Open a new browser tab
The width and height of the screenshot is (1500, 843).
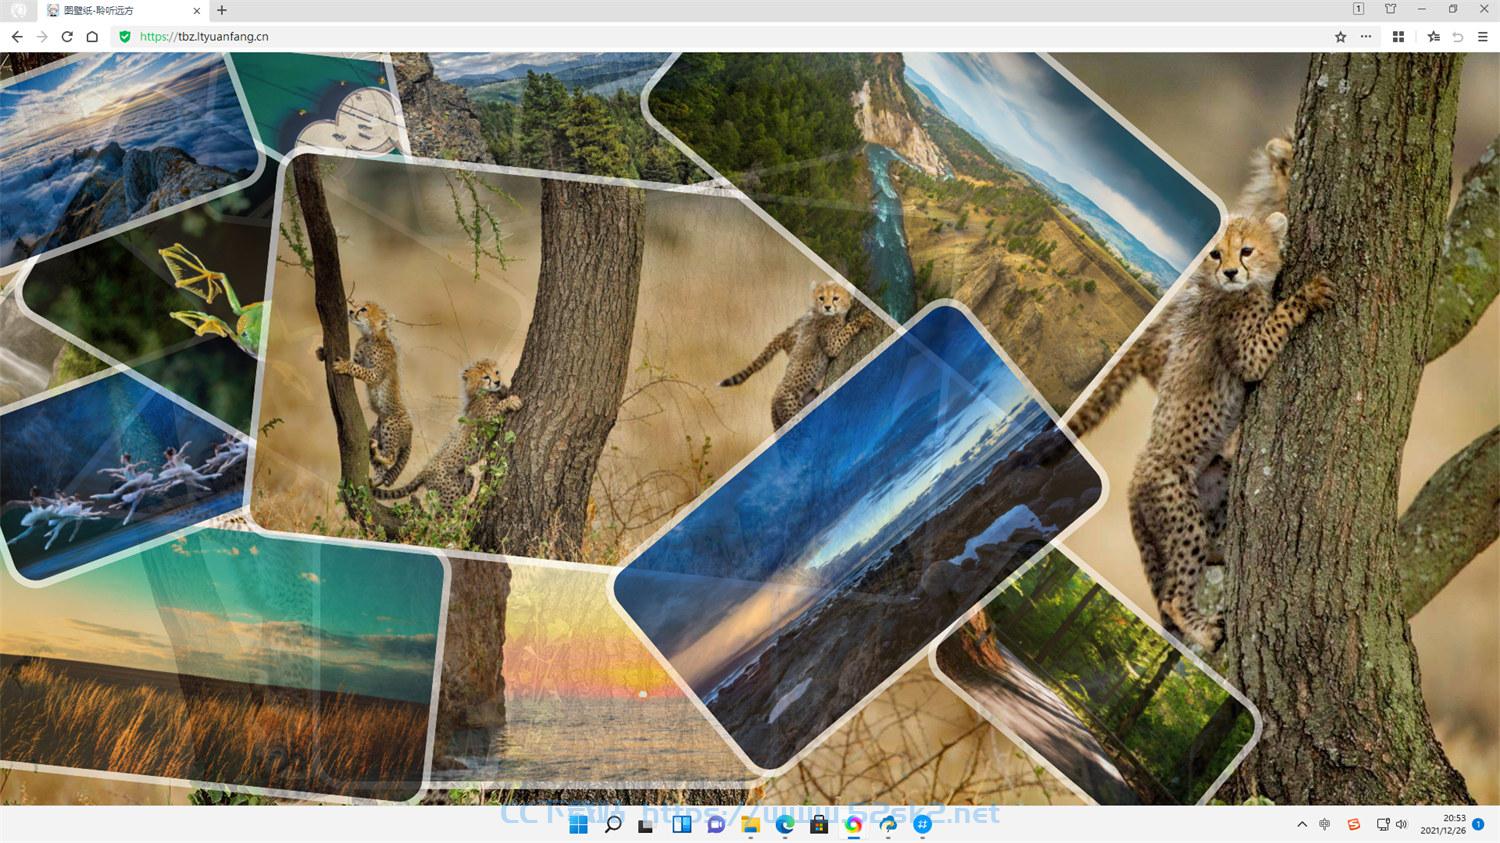[222, 10]
